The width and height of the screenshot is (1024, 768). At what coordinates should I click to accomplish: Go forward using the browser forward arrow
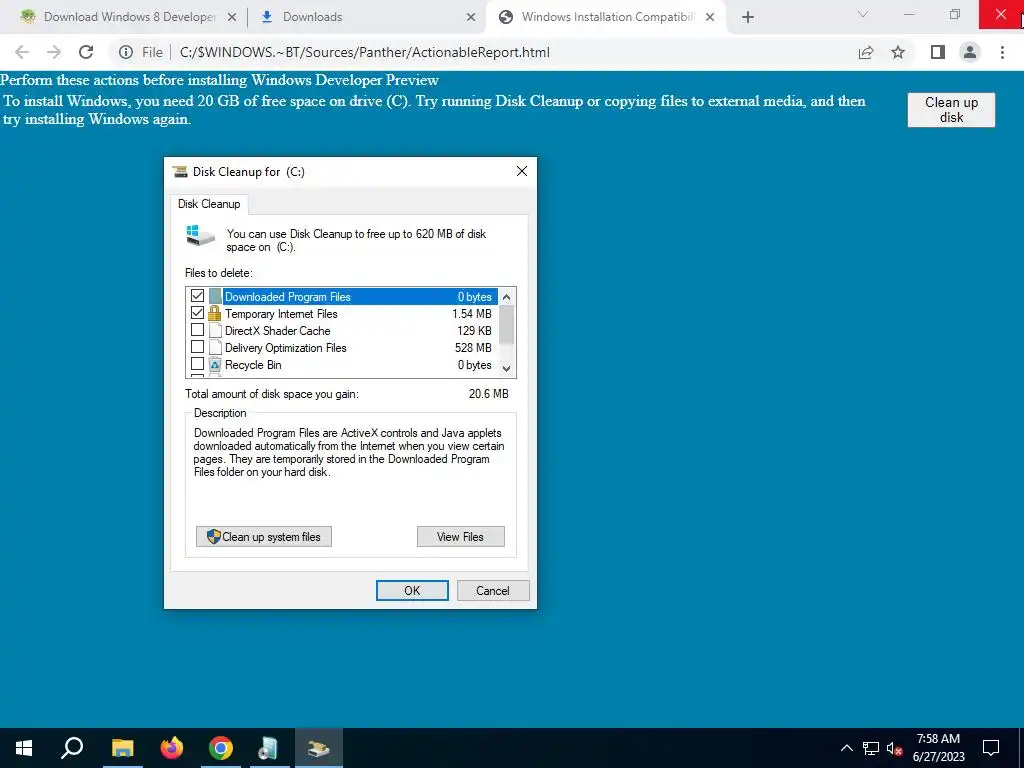coord(54,52)
